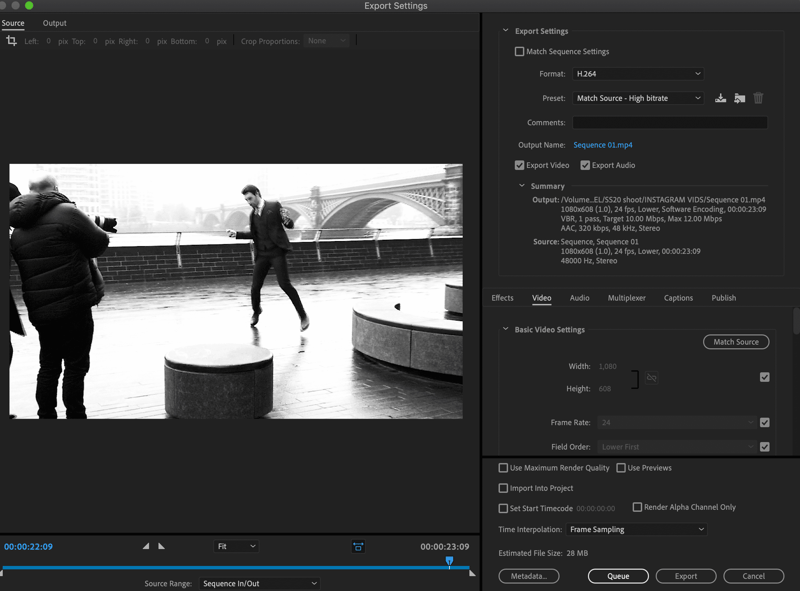Click inside the Comments field
Viewport: 800px width, 591px height.
pyautogui.click(x=670, y=122)
